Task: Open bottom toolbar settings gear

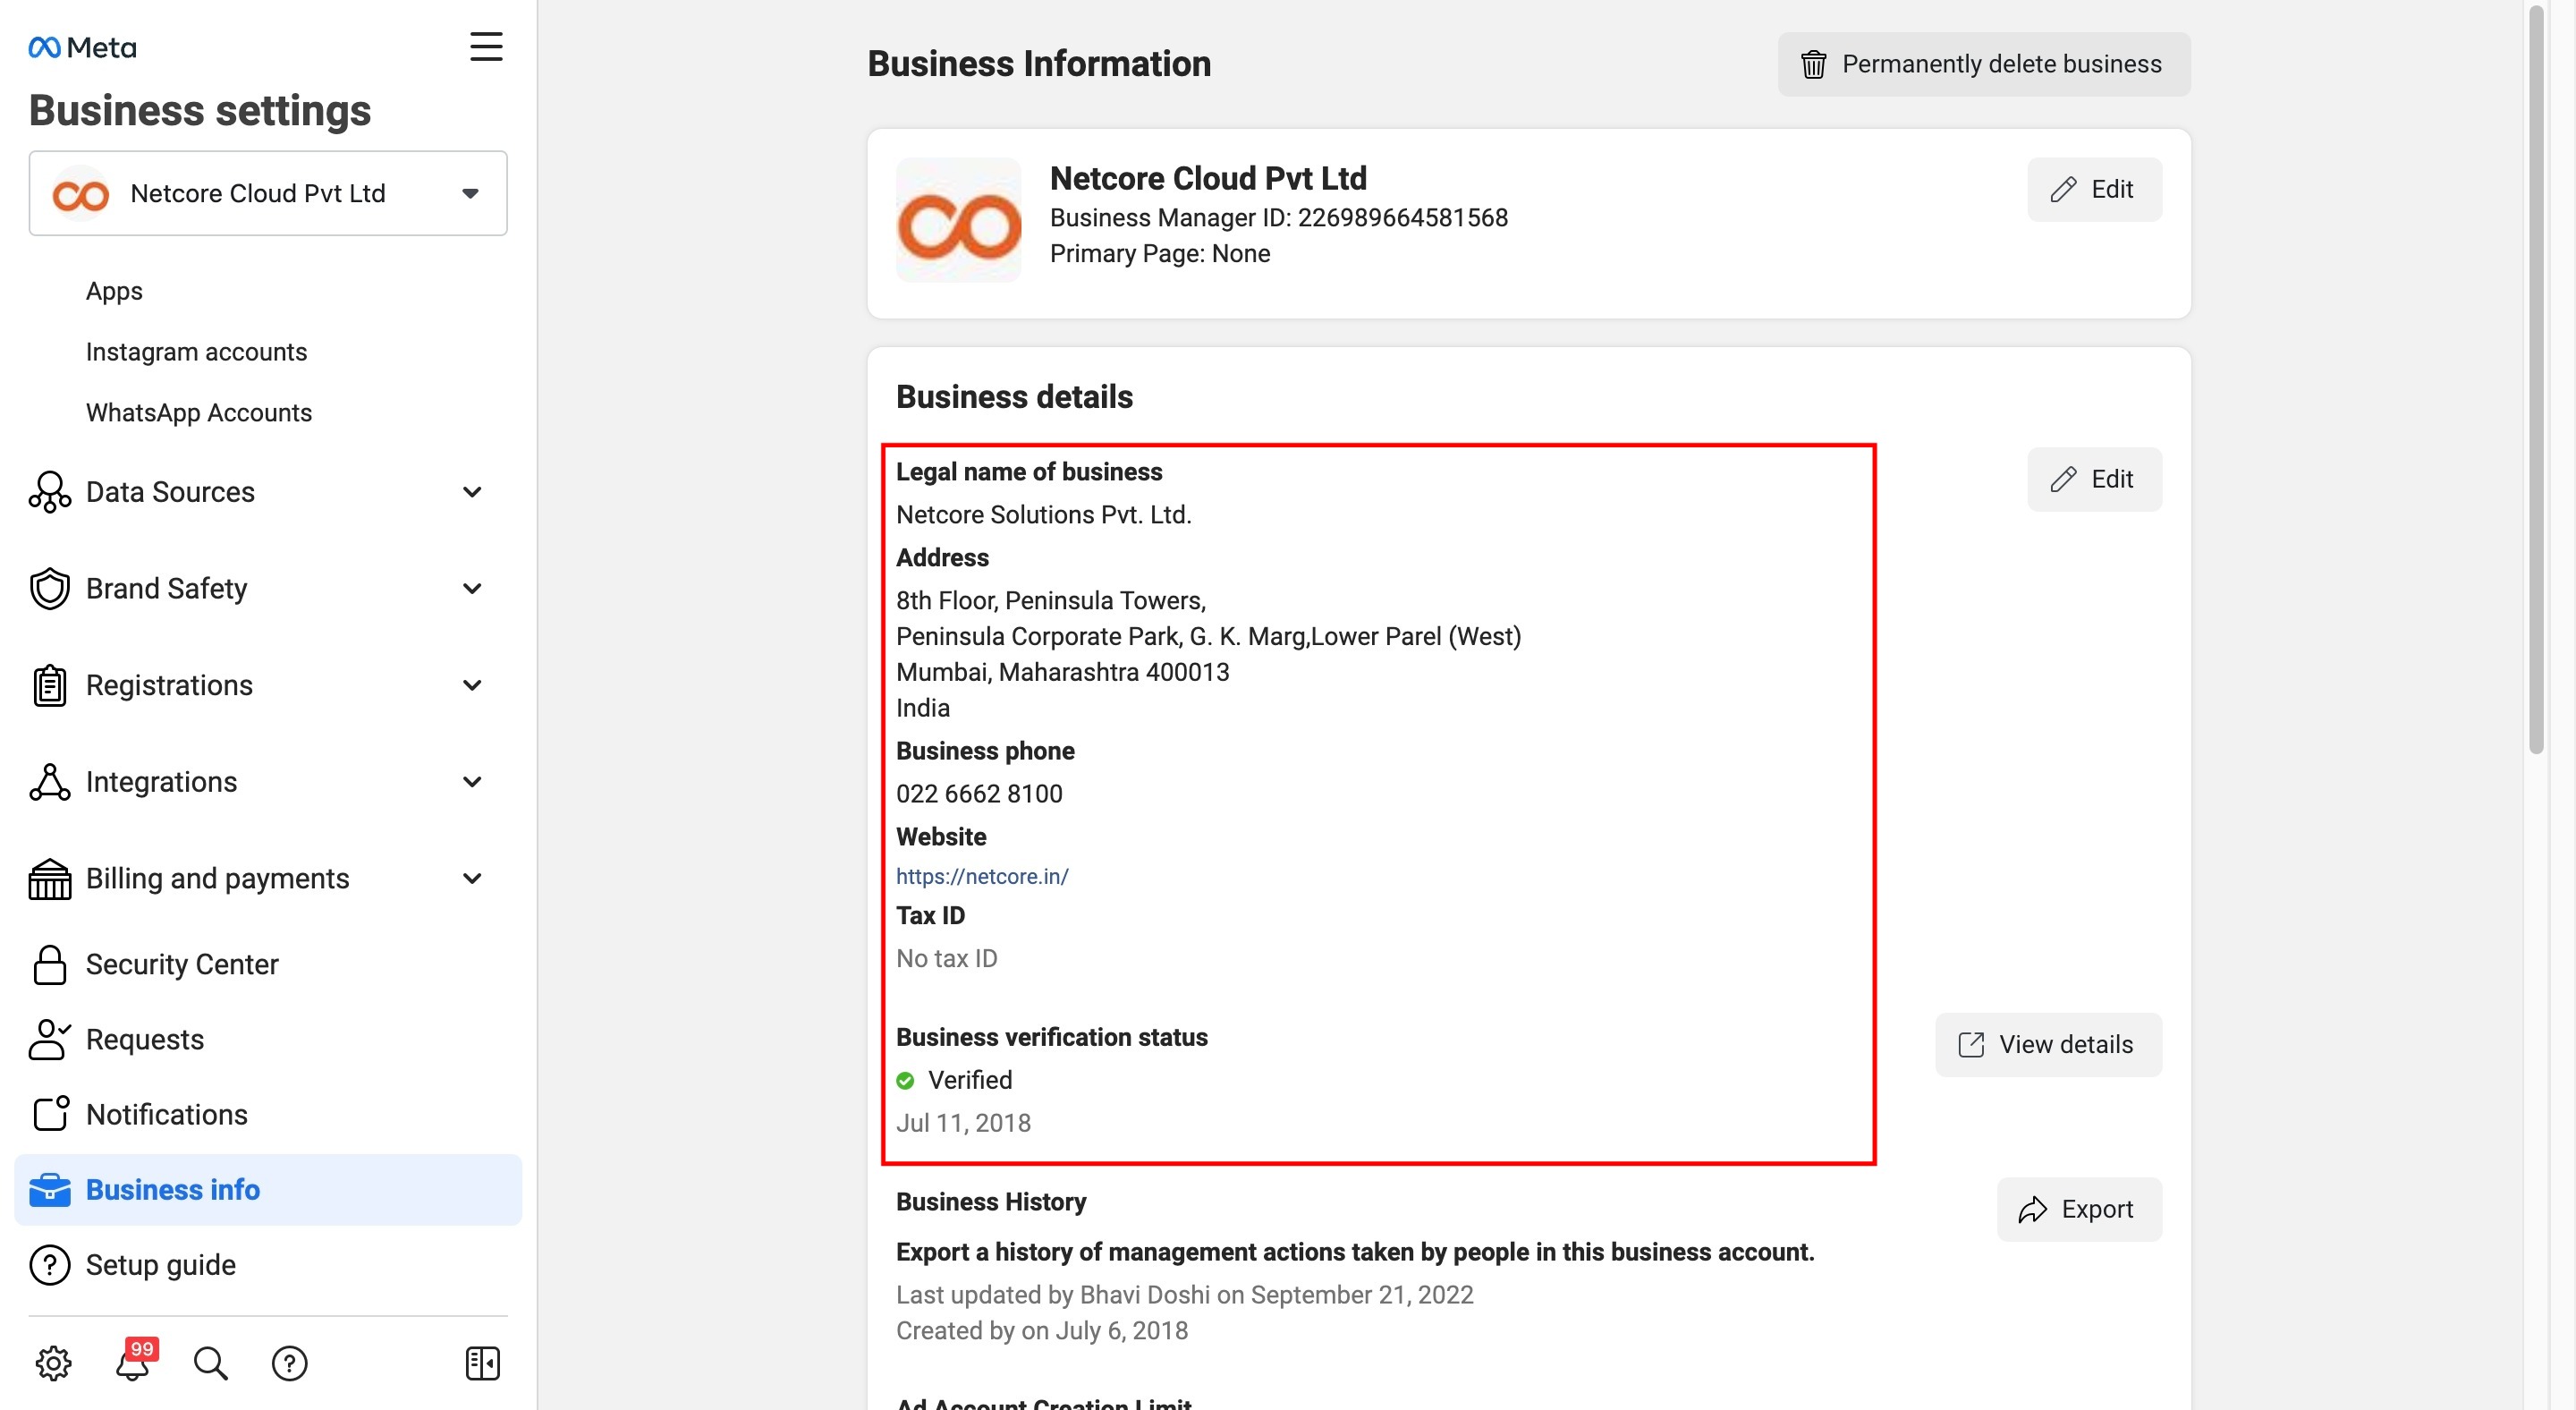Action: click(x=53, y=1362)
